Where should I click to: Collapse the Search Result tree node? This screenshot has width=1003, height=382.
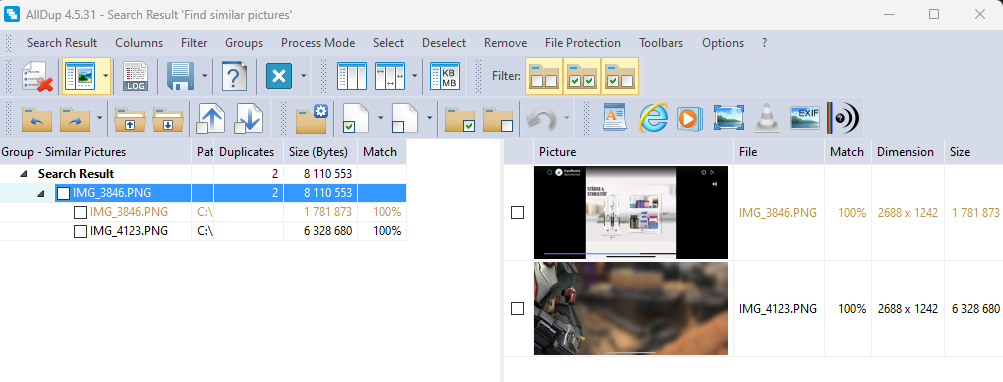click(23, 173)
